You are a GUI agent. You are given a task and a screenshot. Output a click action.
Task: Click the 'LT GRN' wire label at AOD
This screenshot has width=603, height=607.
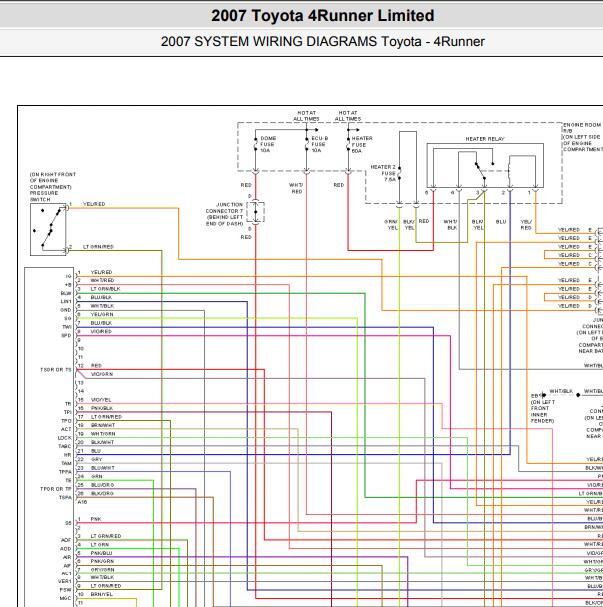click(99, 544)
